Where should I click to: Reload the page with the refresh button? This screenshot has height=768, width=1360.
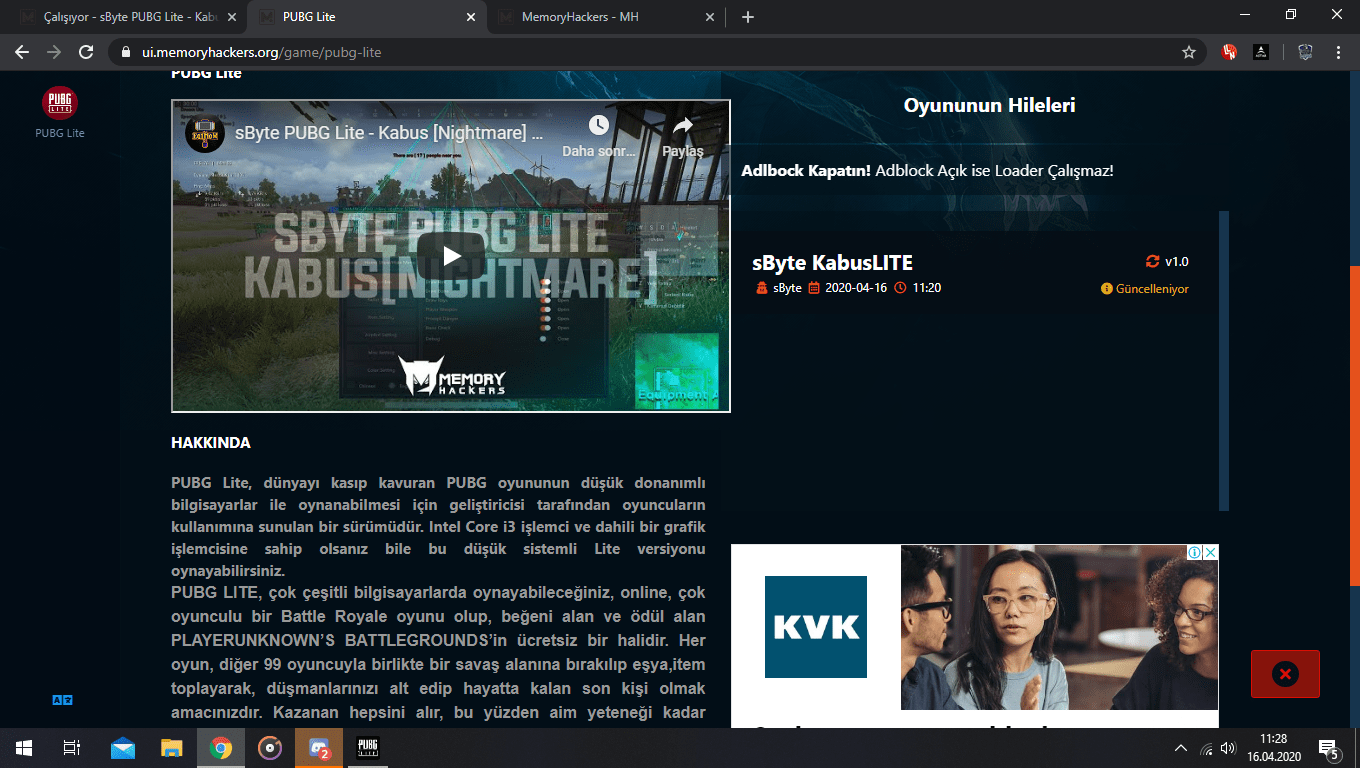tap(86, 52)
